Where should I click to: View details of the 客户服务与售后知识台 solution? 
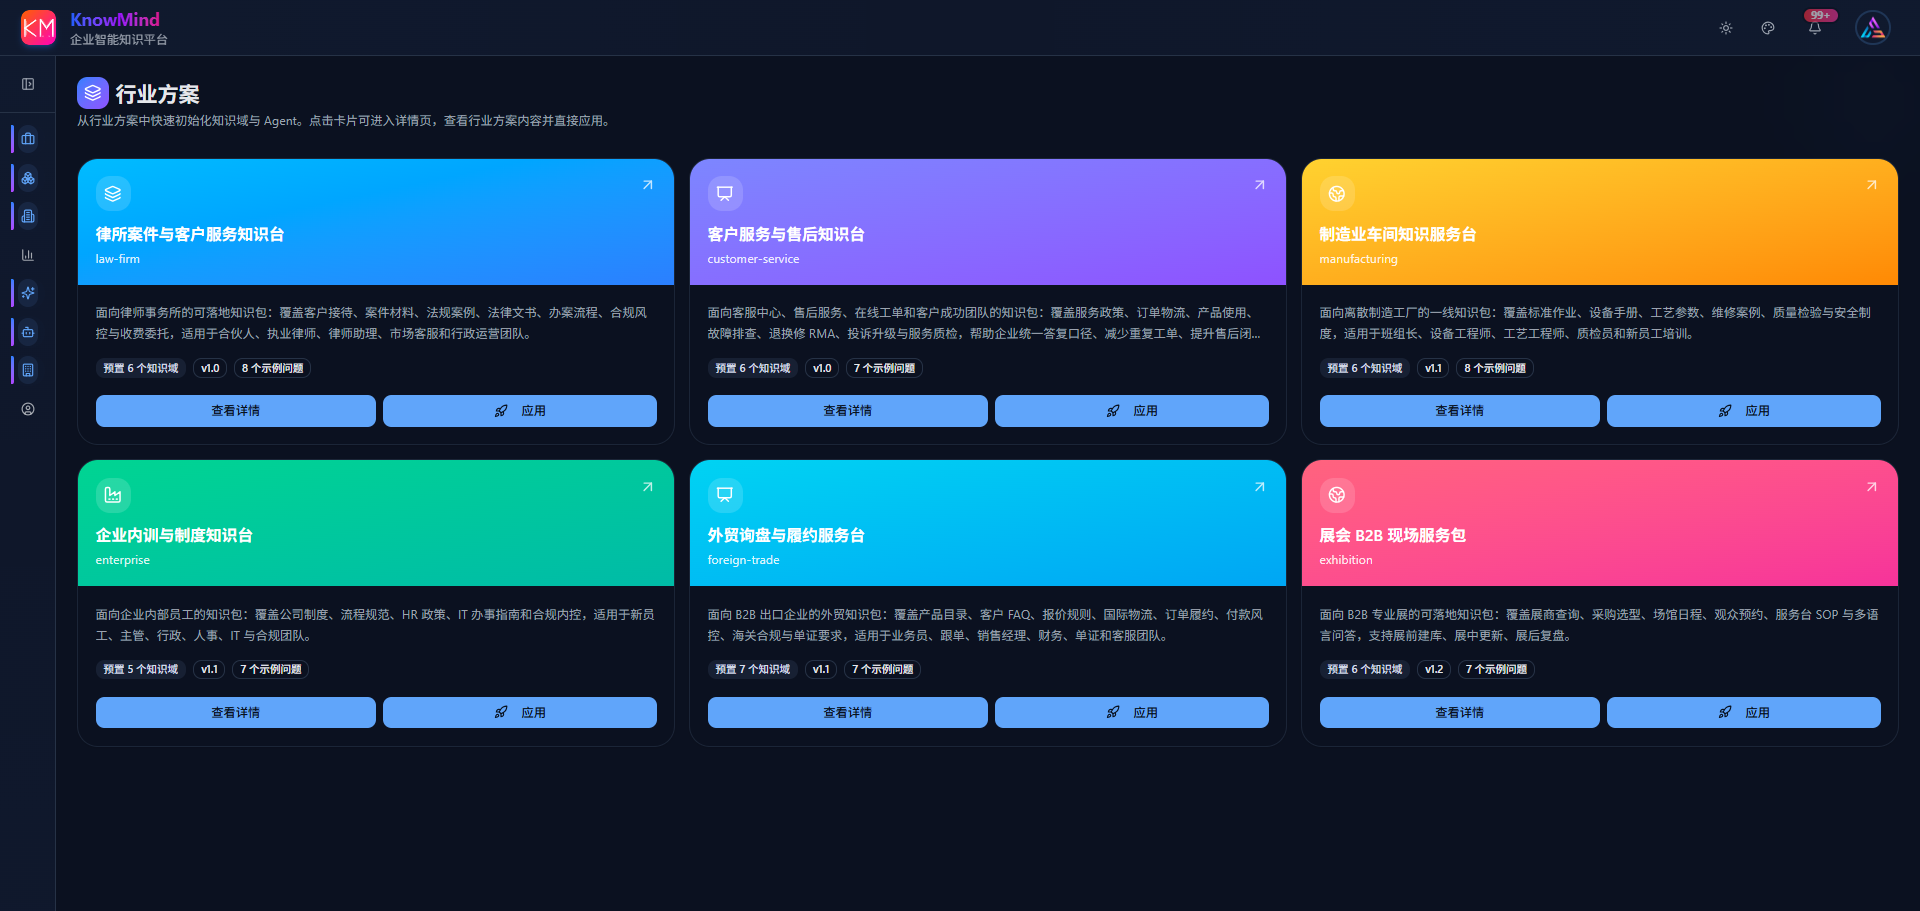(848, 411)
